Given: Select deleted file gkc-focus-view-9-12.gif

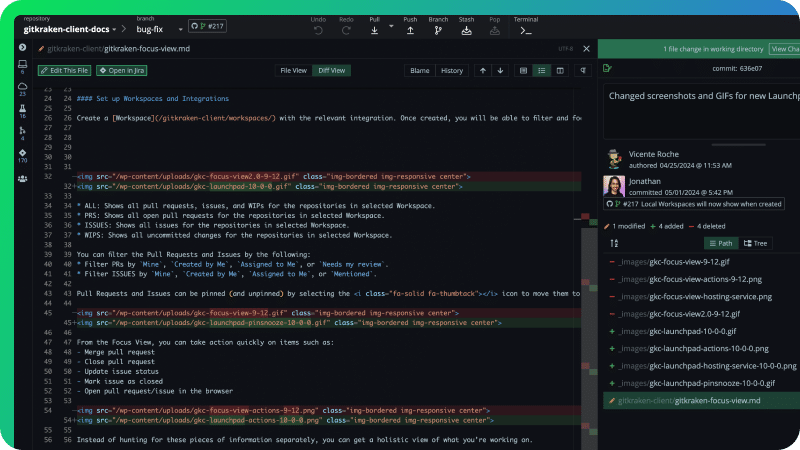Looking at the screenshot, I should point(702,262).
